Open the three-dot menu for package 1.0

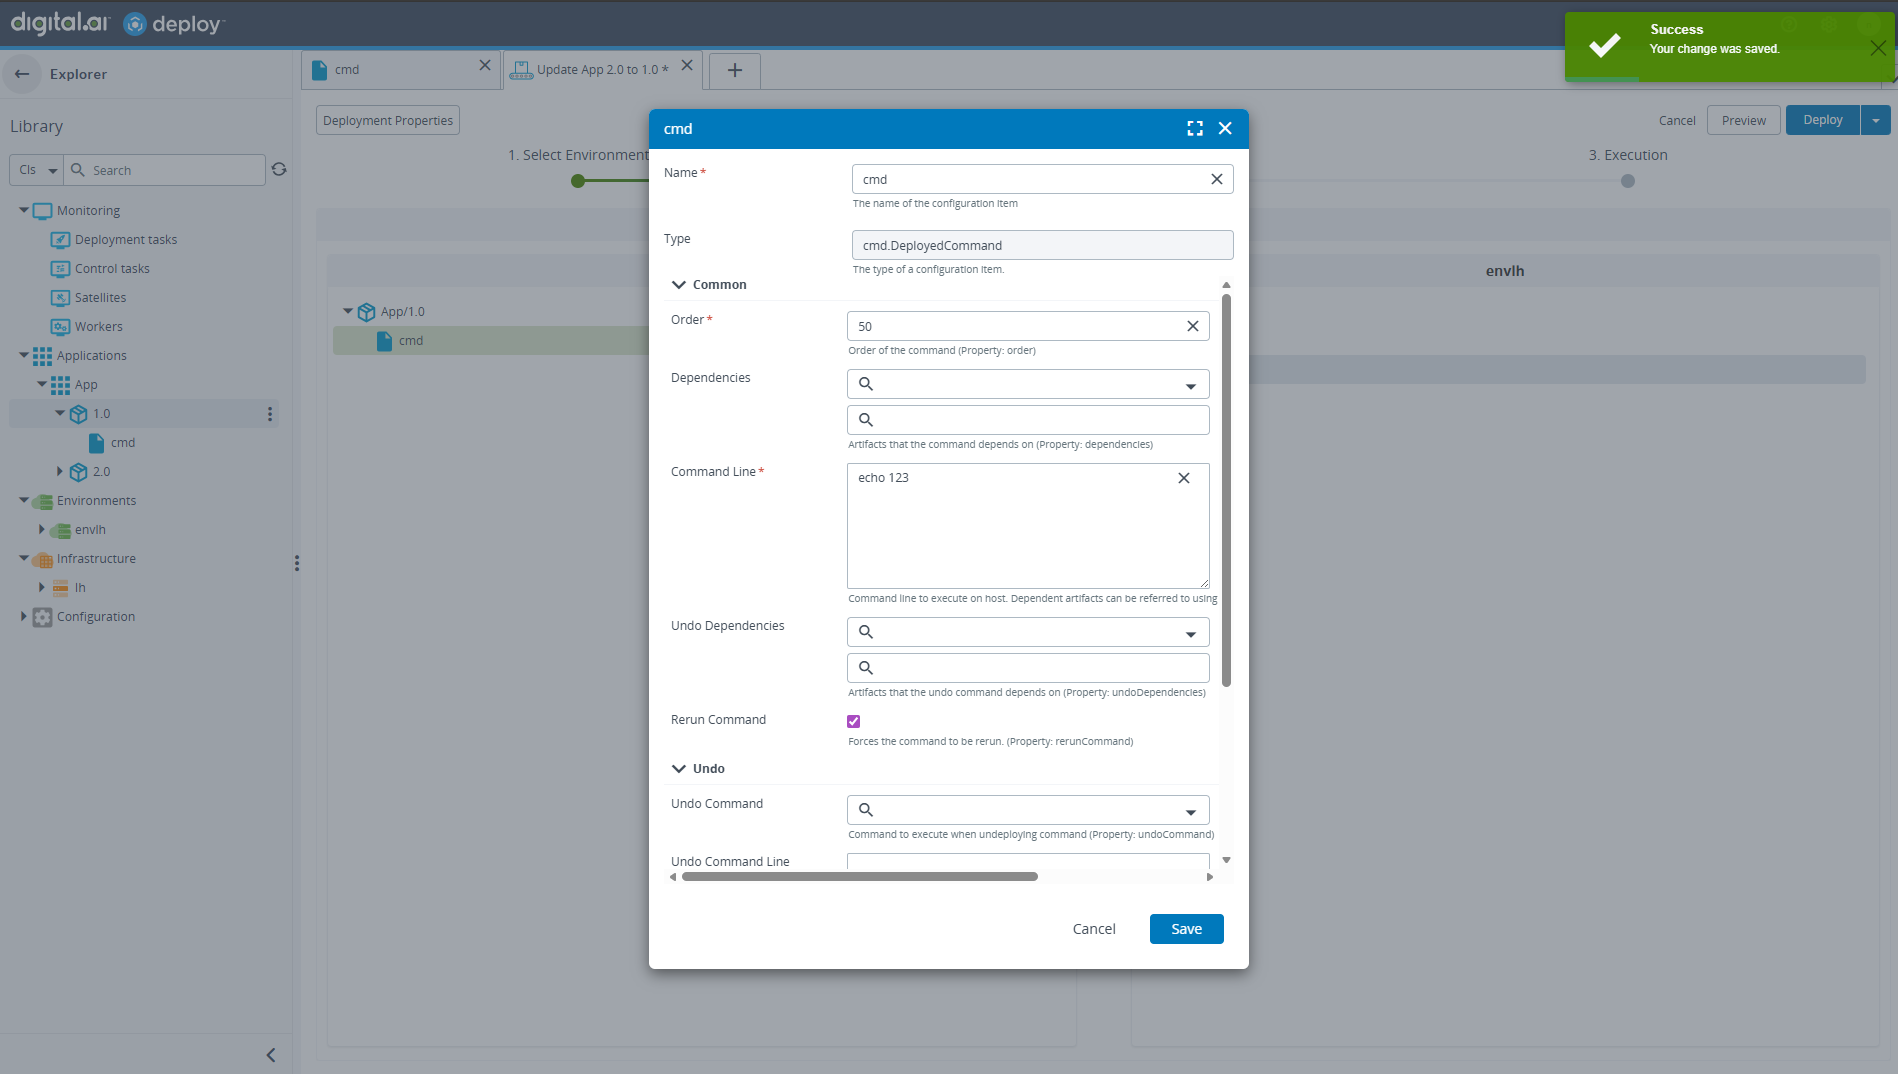(270, 414)
